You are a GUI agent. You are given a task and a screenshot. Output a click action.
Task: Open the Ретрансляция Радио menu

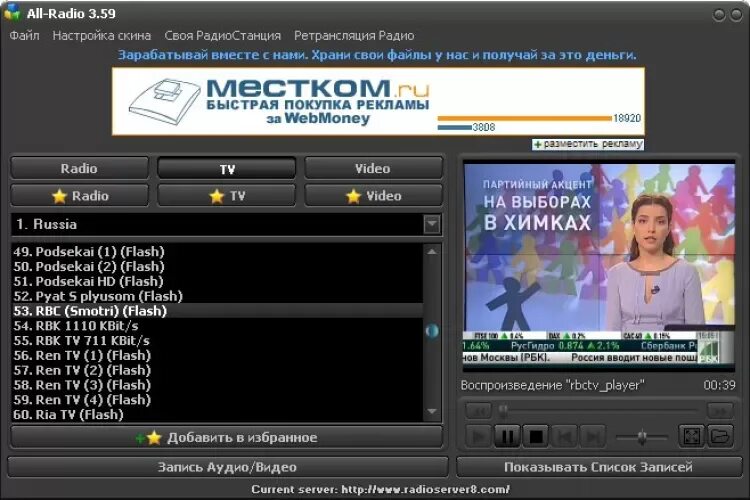click(354, 36)
